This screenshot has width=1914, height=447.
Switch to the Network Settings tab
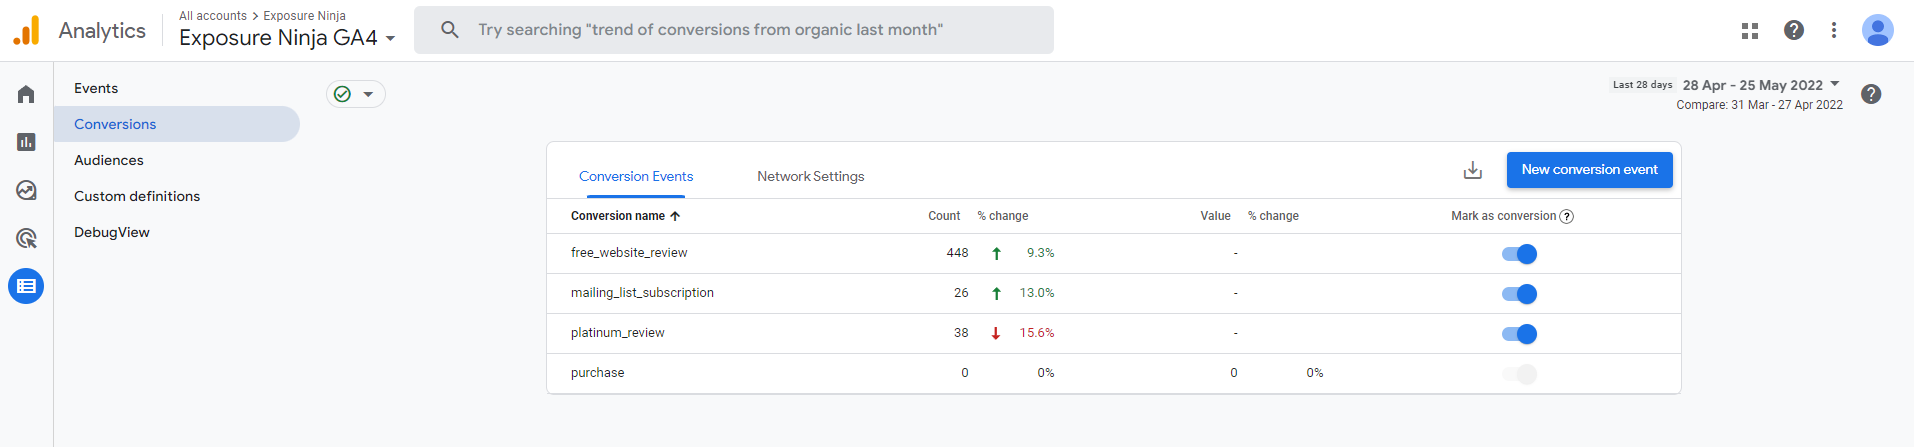[x=810, y=176]
